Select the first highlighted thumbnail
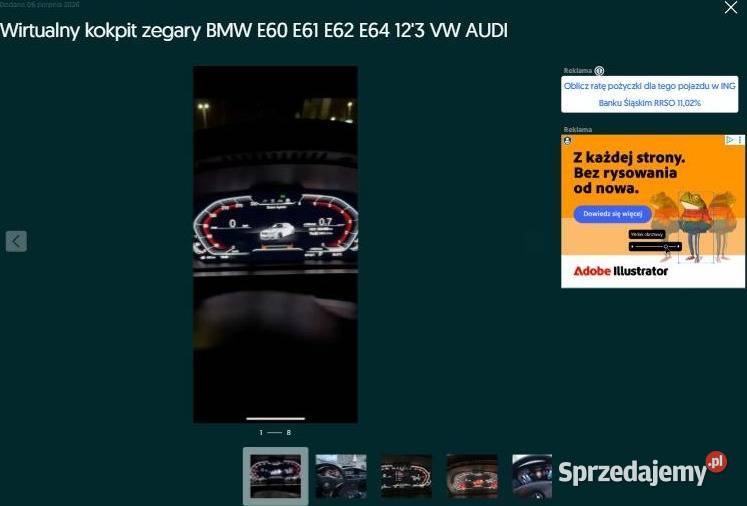747x506 pixels. [275, 476]
